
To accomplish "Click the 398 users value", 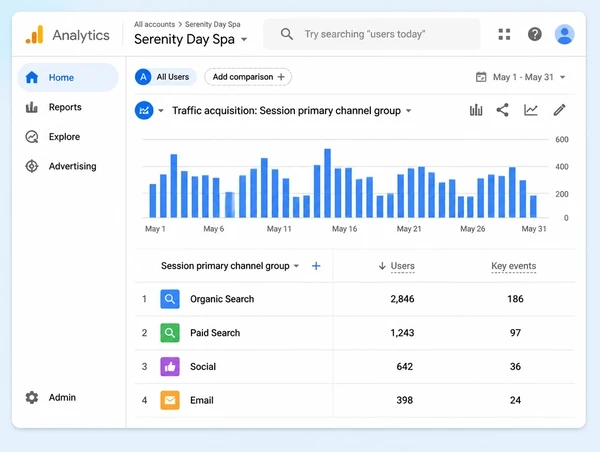I will click(404, 400).
